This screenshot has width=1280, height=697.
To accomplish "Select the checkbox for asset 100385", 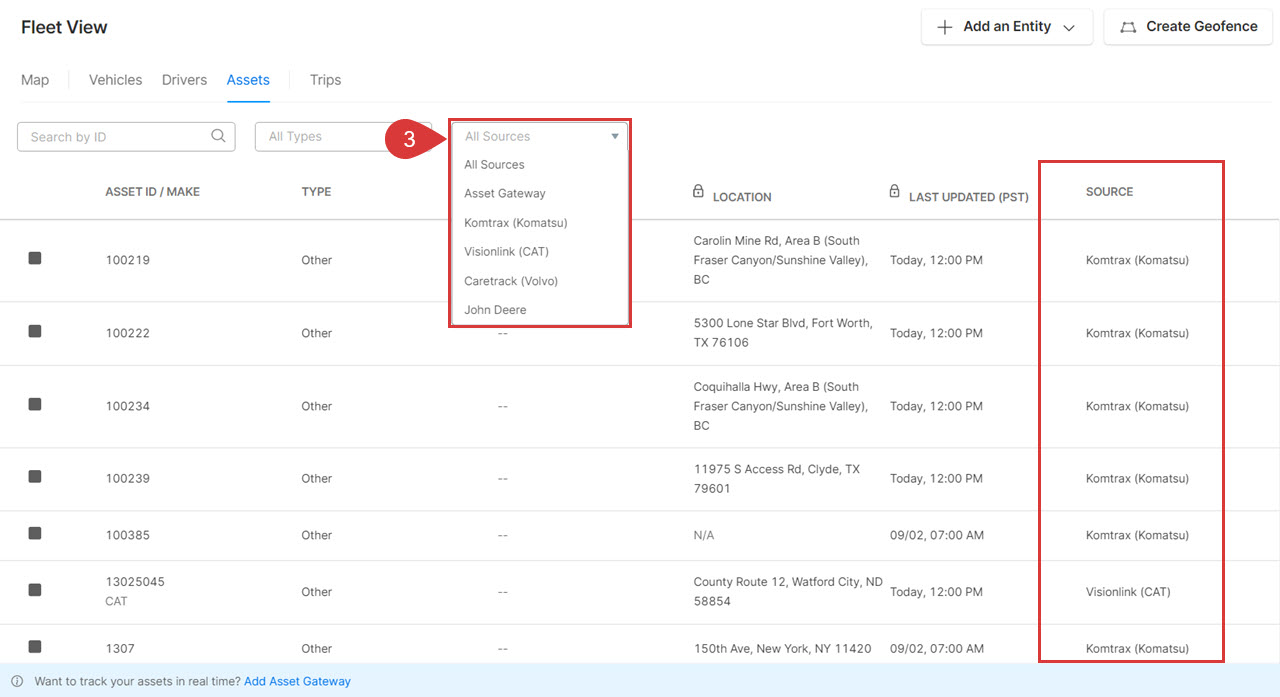I will [35, 533].
